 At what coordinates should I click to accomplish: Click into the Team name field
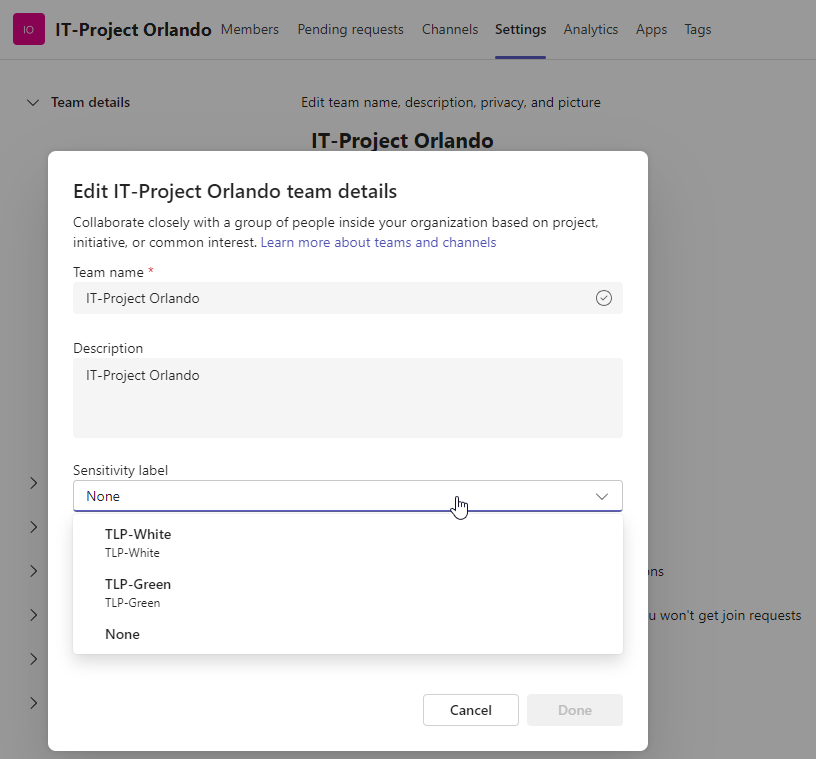[300, 297]
